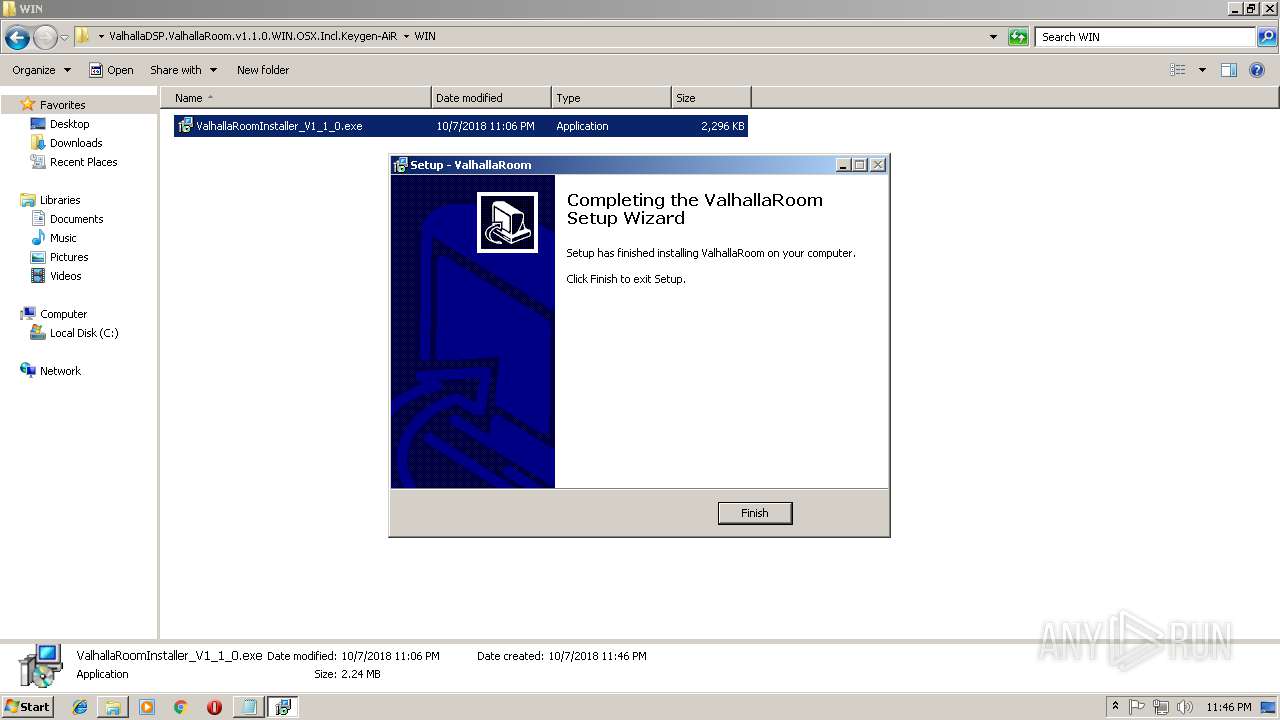Click the installer image in the Setup wizard
Image resolution: width=1280 pixels, height=720 pixels.
[507, 222]
